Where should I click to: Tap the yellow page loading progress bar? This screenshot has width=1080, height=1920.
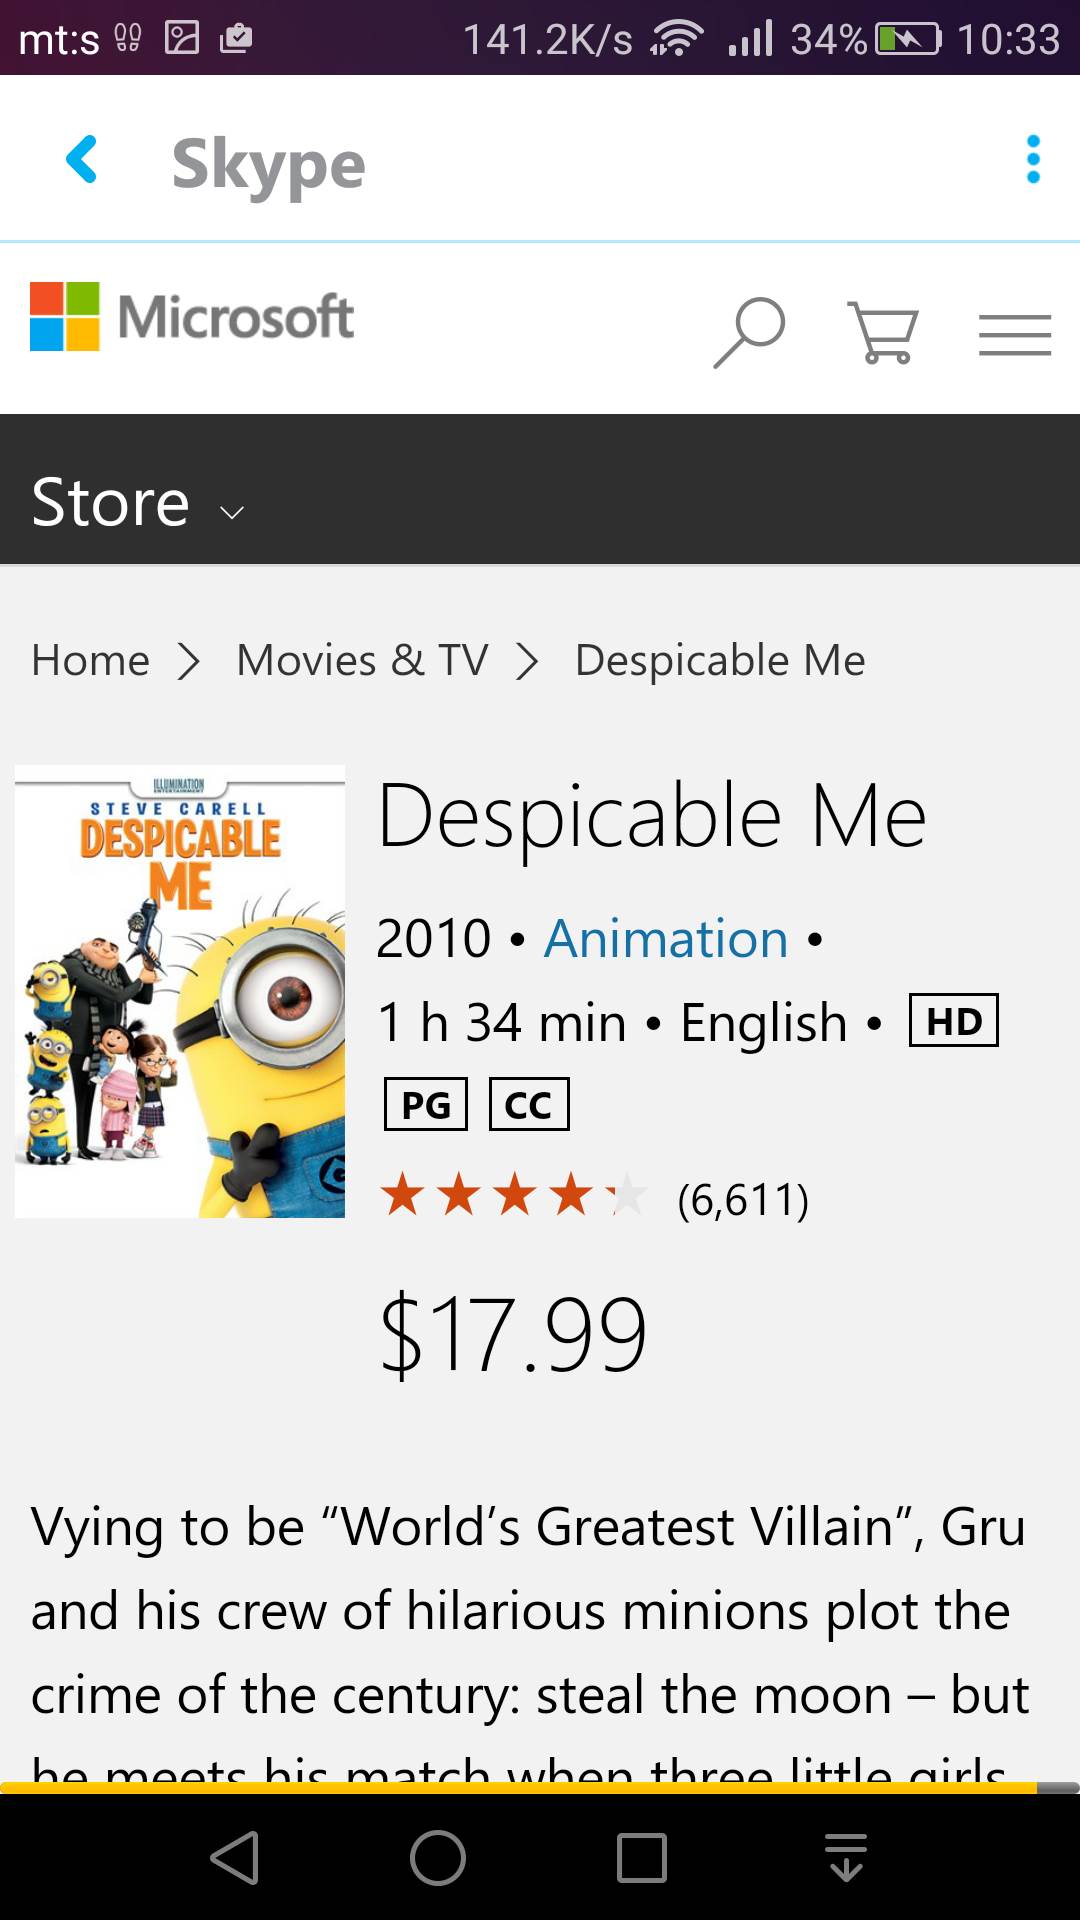pos(520,1787)
